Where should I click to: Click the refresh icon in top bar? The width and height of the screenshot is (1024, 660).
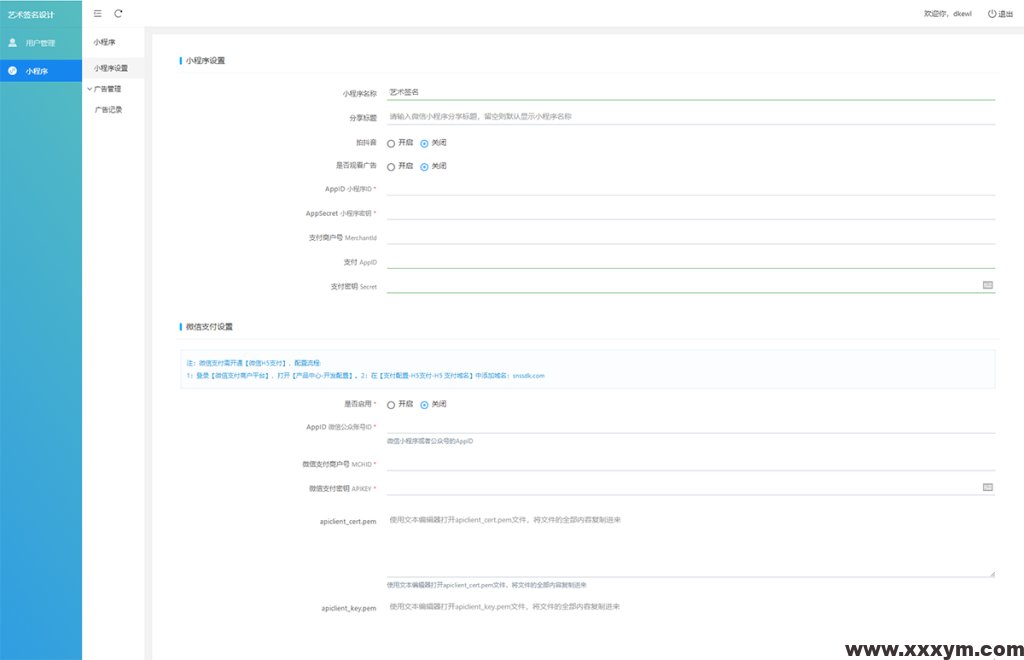click(119, 13)
